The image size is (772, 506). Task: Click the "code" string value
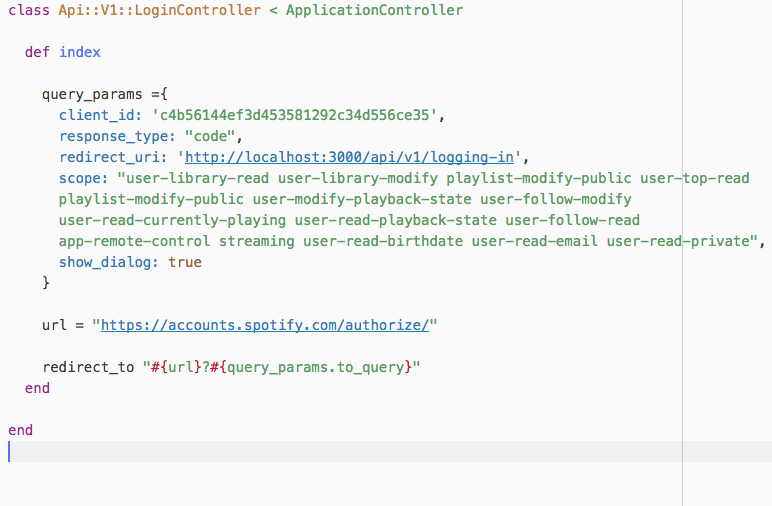[x=210, y=136]
